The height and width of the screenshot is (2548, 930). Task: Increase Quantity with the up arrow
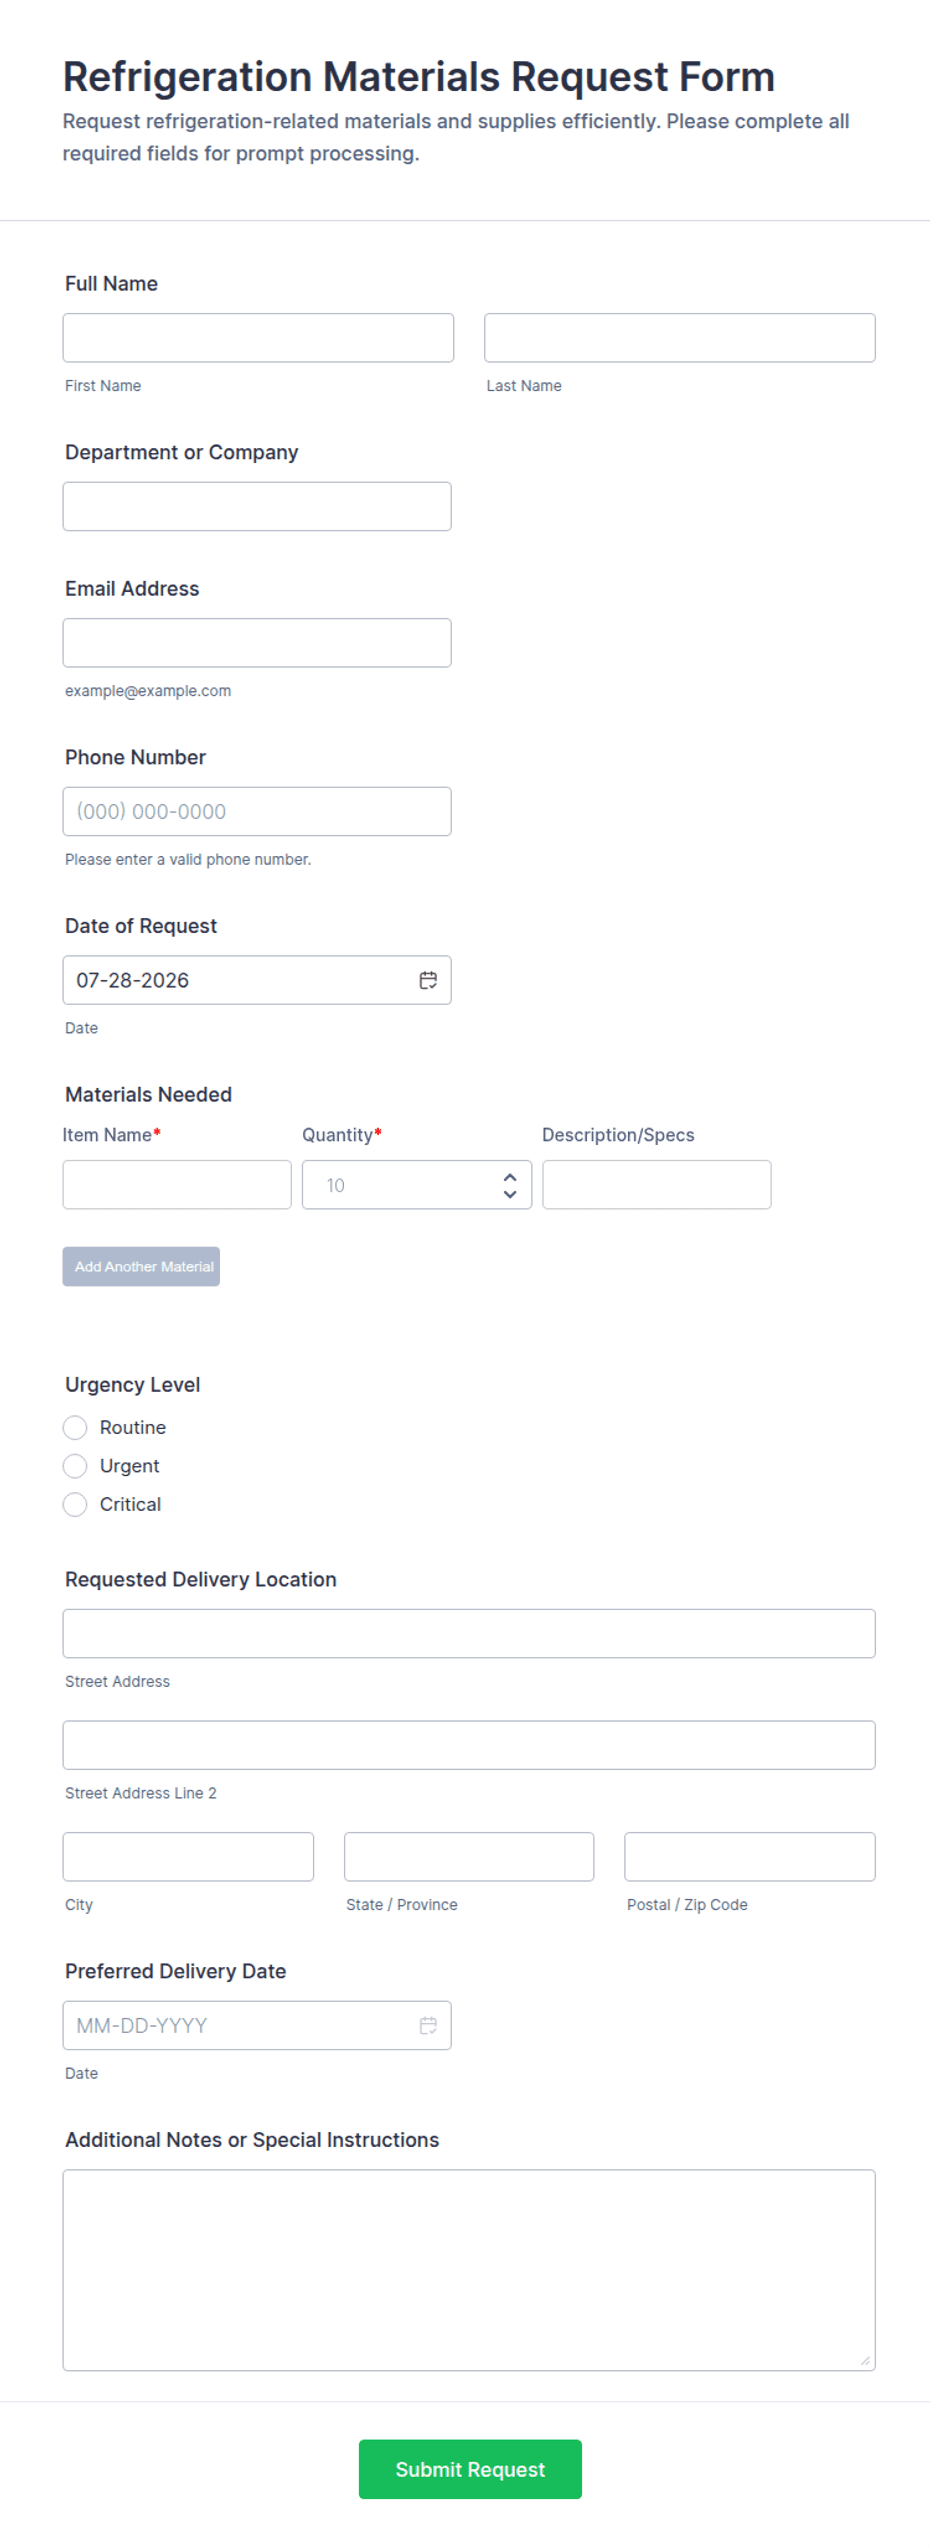pyautogui.click(x=510, y=1177)
